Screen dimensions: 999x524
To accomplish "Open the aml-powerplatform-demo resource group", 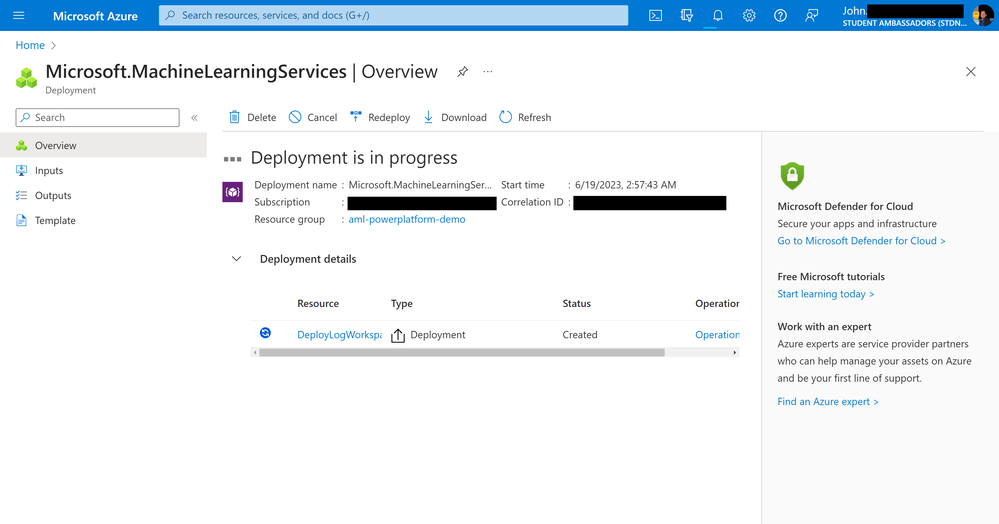I will point(406,219).
